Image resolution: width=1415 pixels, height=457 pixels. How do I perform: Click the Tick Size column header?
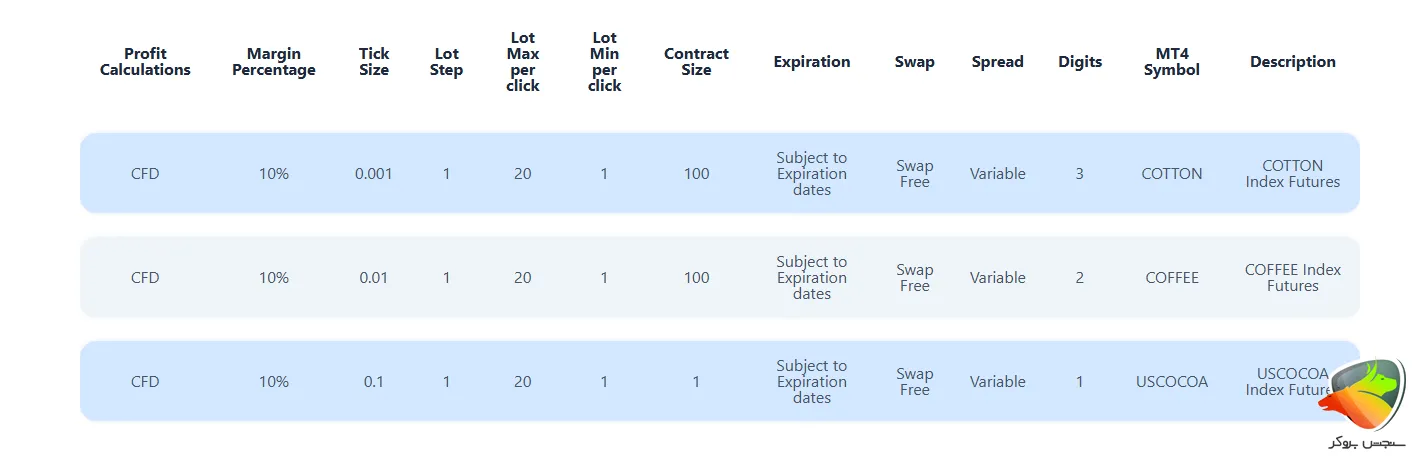click(x=374, y=62)
